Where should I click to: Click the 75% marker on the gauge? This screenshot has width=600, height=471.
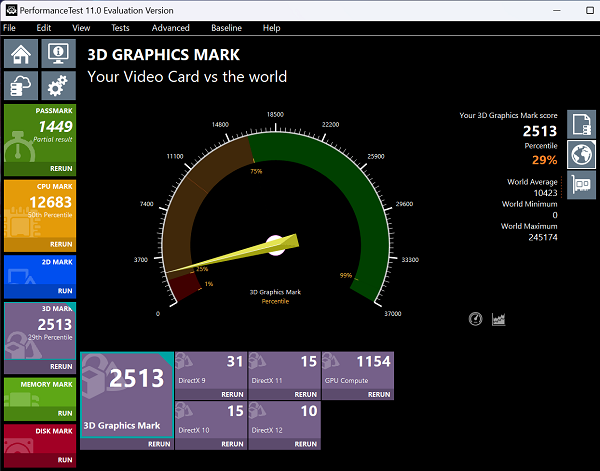[256, 171]
